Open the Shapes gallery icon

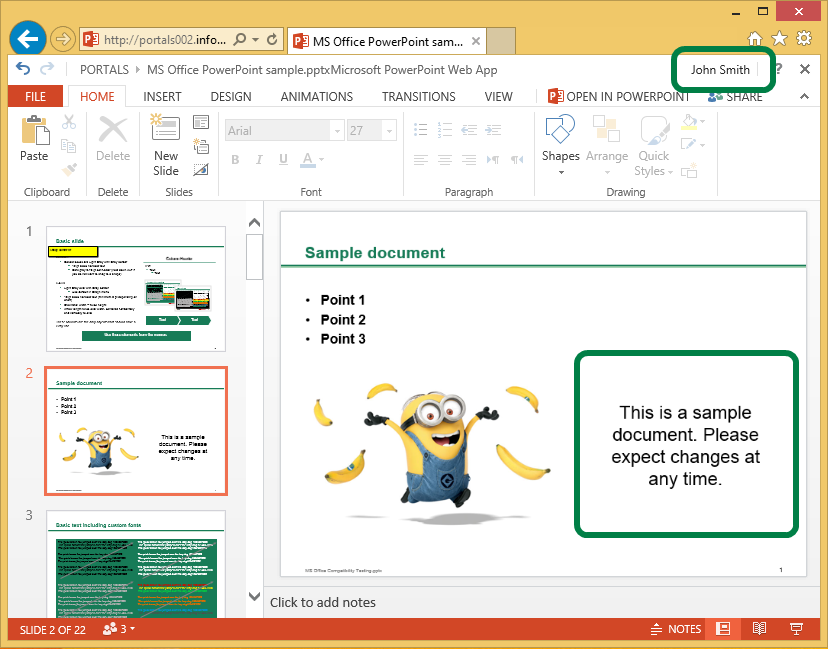[560, 129]
